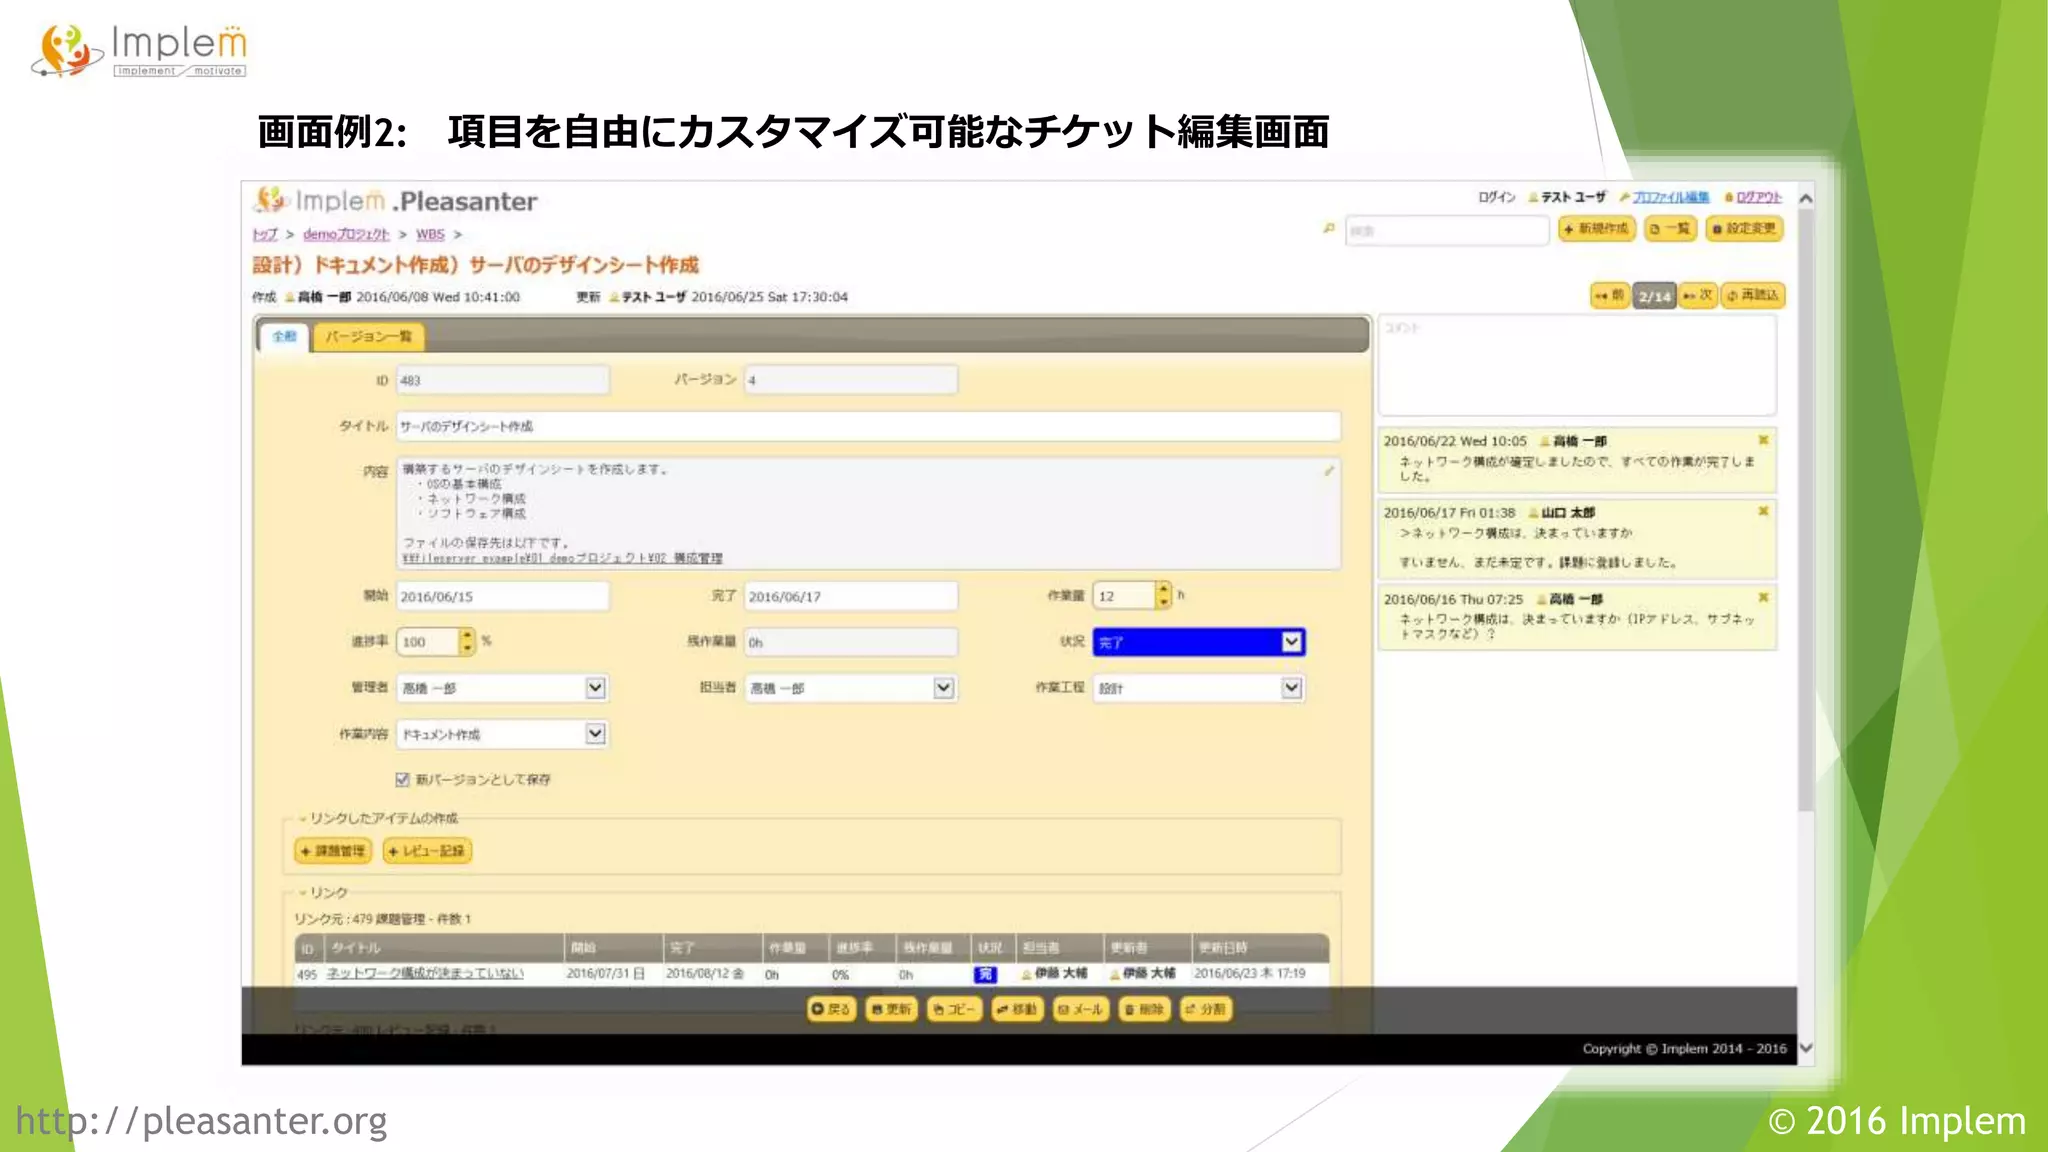This screenshot has height=1152, width=2048.
Task: Open linked item ネットワーク構成が決まっていない
Action: pyautogui.click(x=425, y=973)
